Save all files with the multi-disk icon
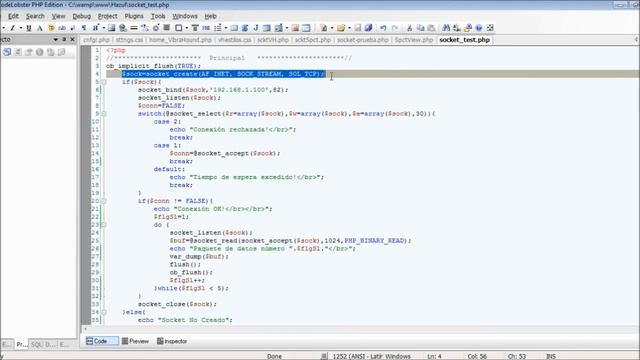 [369, 28]
